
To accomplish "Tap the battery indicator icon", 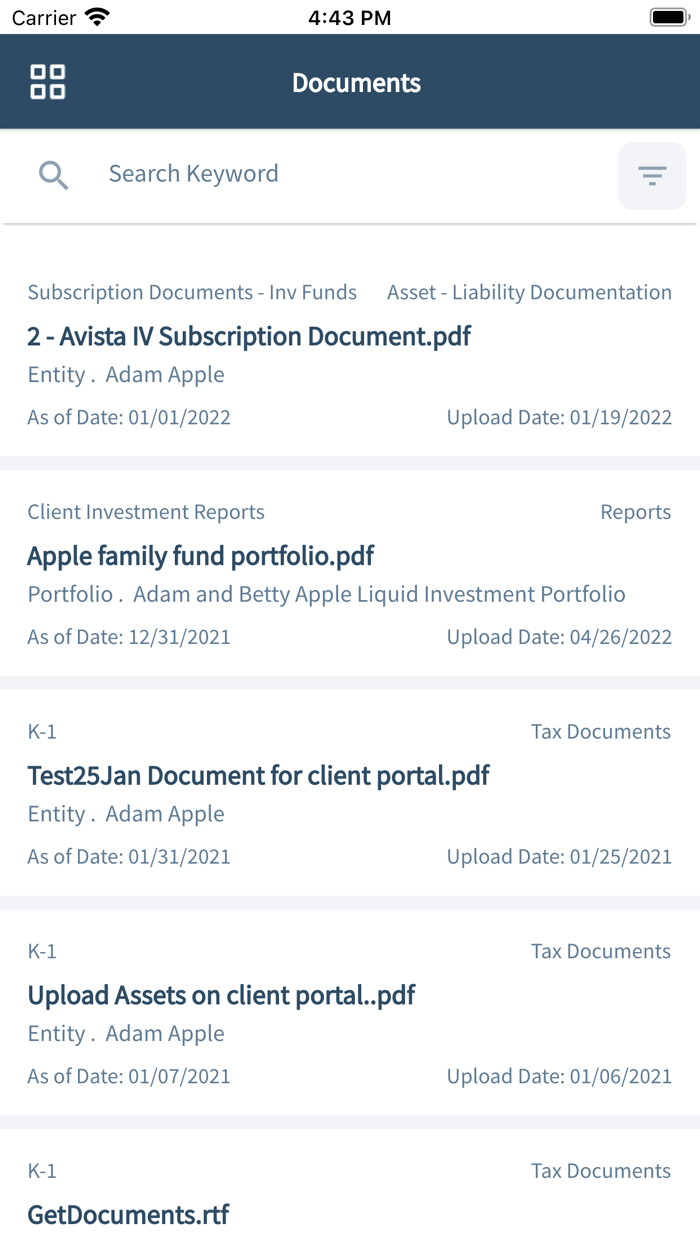I will pos(667,17).
